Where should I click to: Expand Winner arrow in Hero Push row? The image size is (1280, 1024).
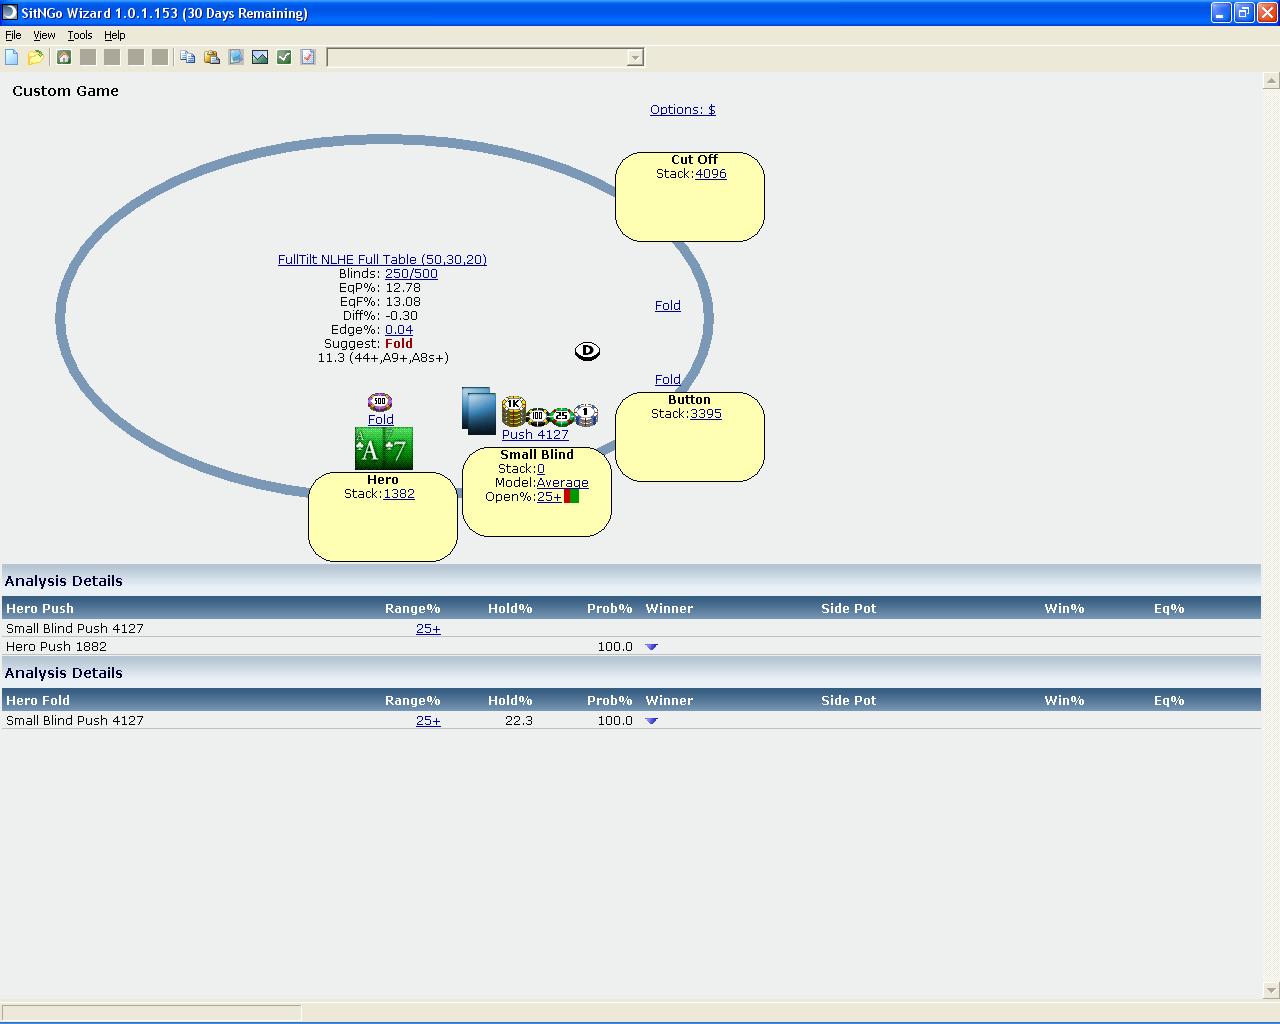(x=652, y=647)
